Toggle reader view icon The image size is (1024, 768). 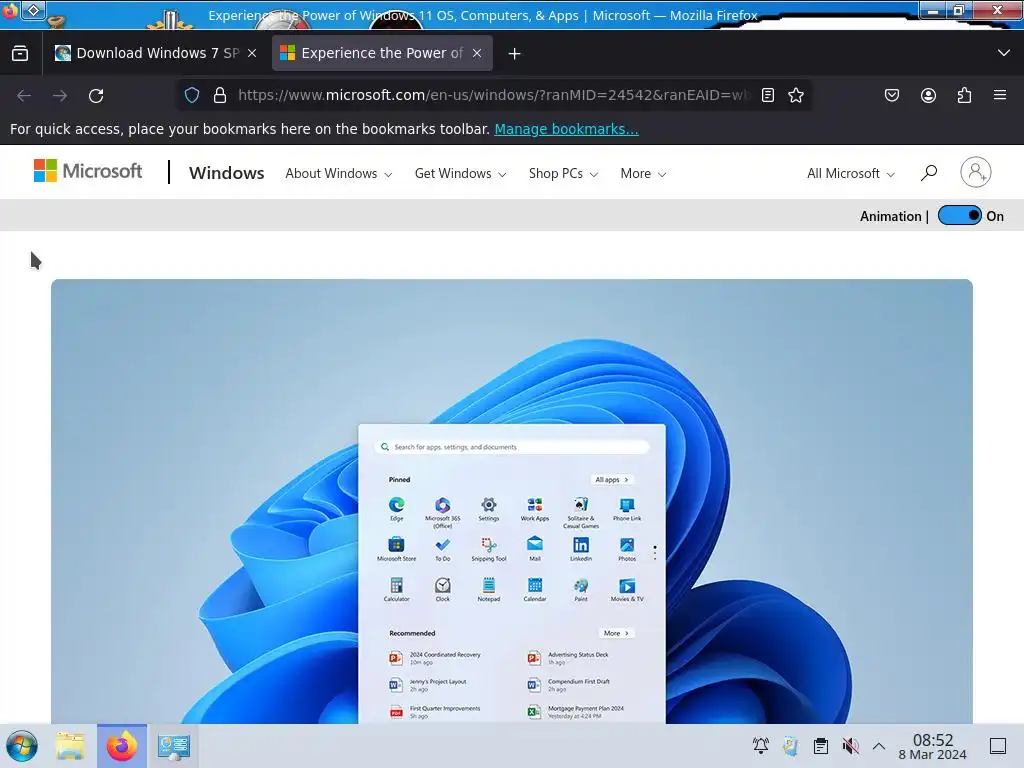[768, 95]
